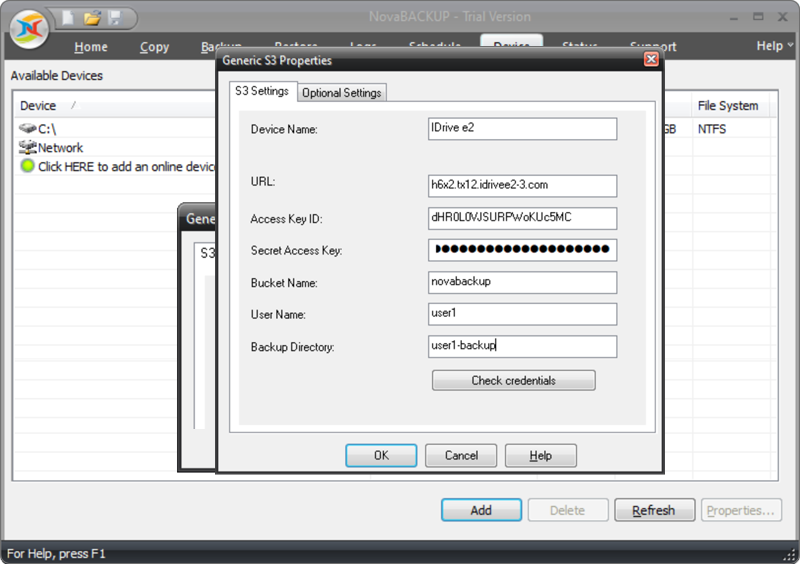800x564 pixels.
Task: Close the Generic S3 Properties dialog
Action: (651, 59)
